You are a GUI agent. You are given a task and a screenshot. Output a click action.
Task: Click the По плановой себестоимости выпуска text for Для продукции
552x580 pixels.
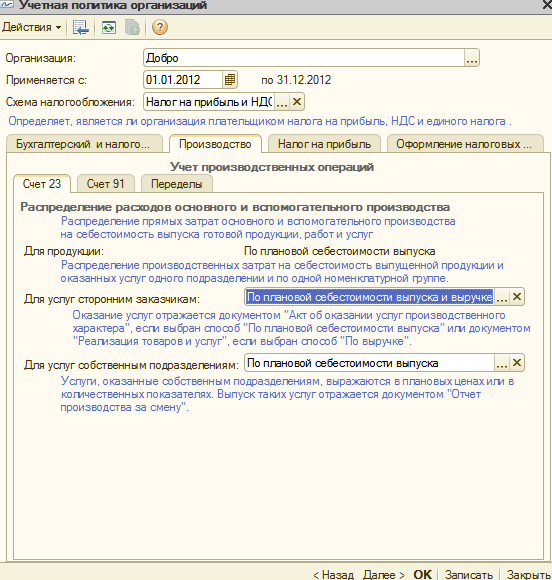tap(339, 251)
